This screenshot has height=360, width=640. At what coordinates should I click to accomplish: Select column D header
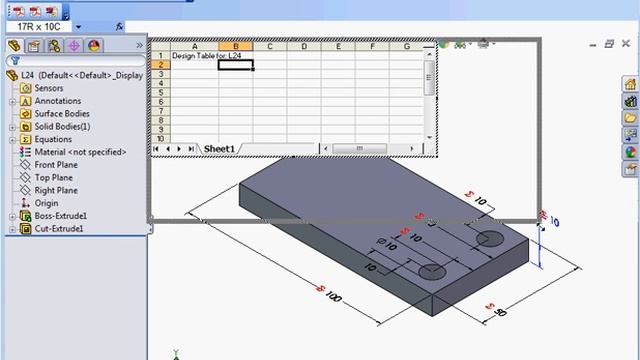[304, 46]
